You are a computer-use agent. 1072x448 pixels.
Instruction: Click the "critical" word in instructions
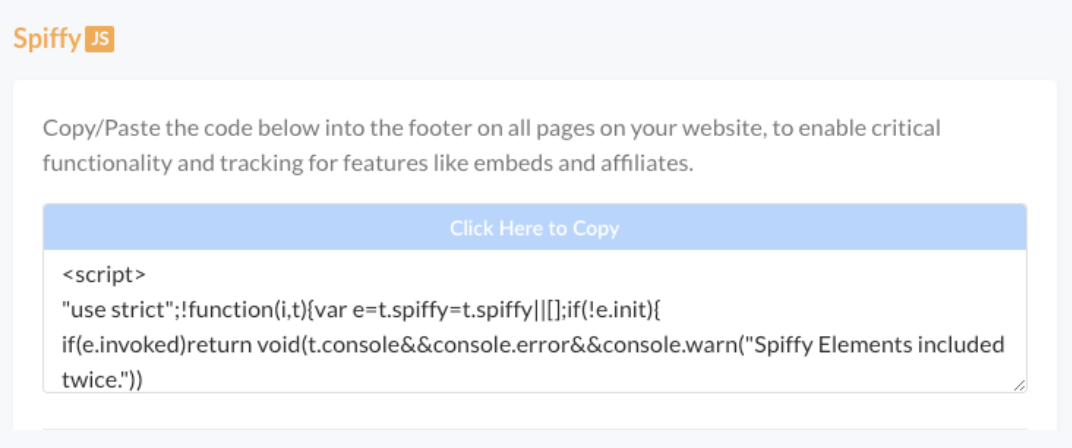click(911, 129)
